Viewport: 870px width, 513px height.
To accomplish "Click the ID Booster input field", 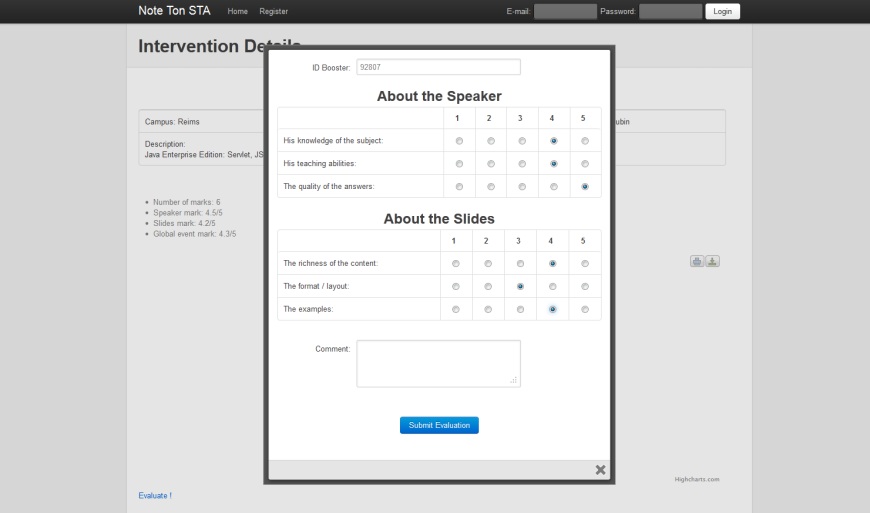I will point(438,67).
